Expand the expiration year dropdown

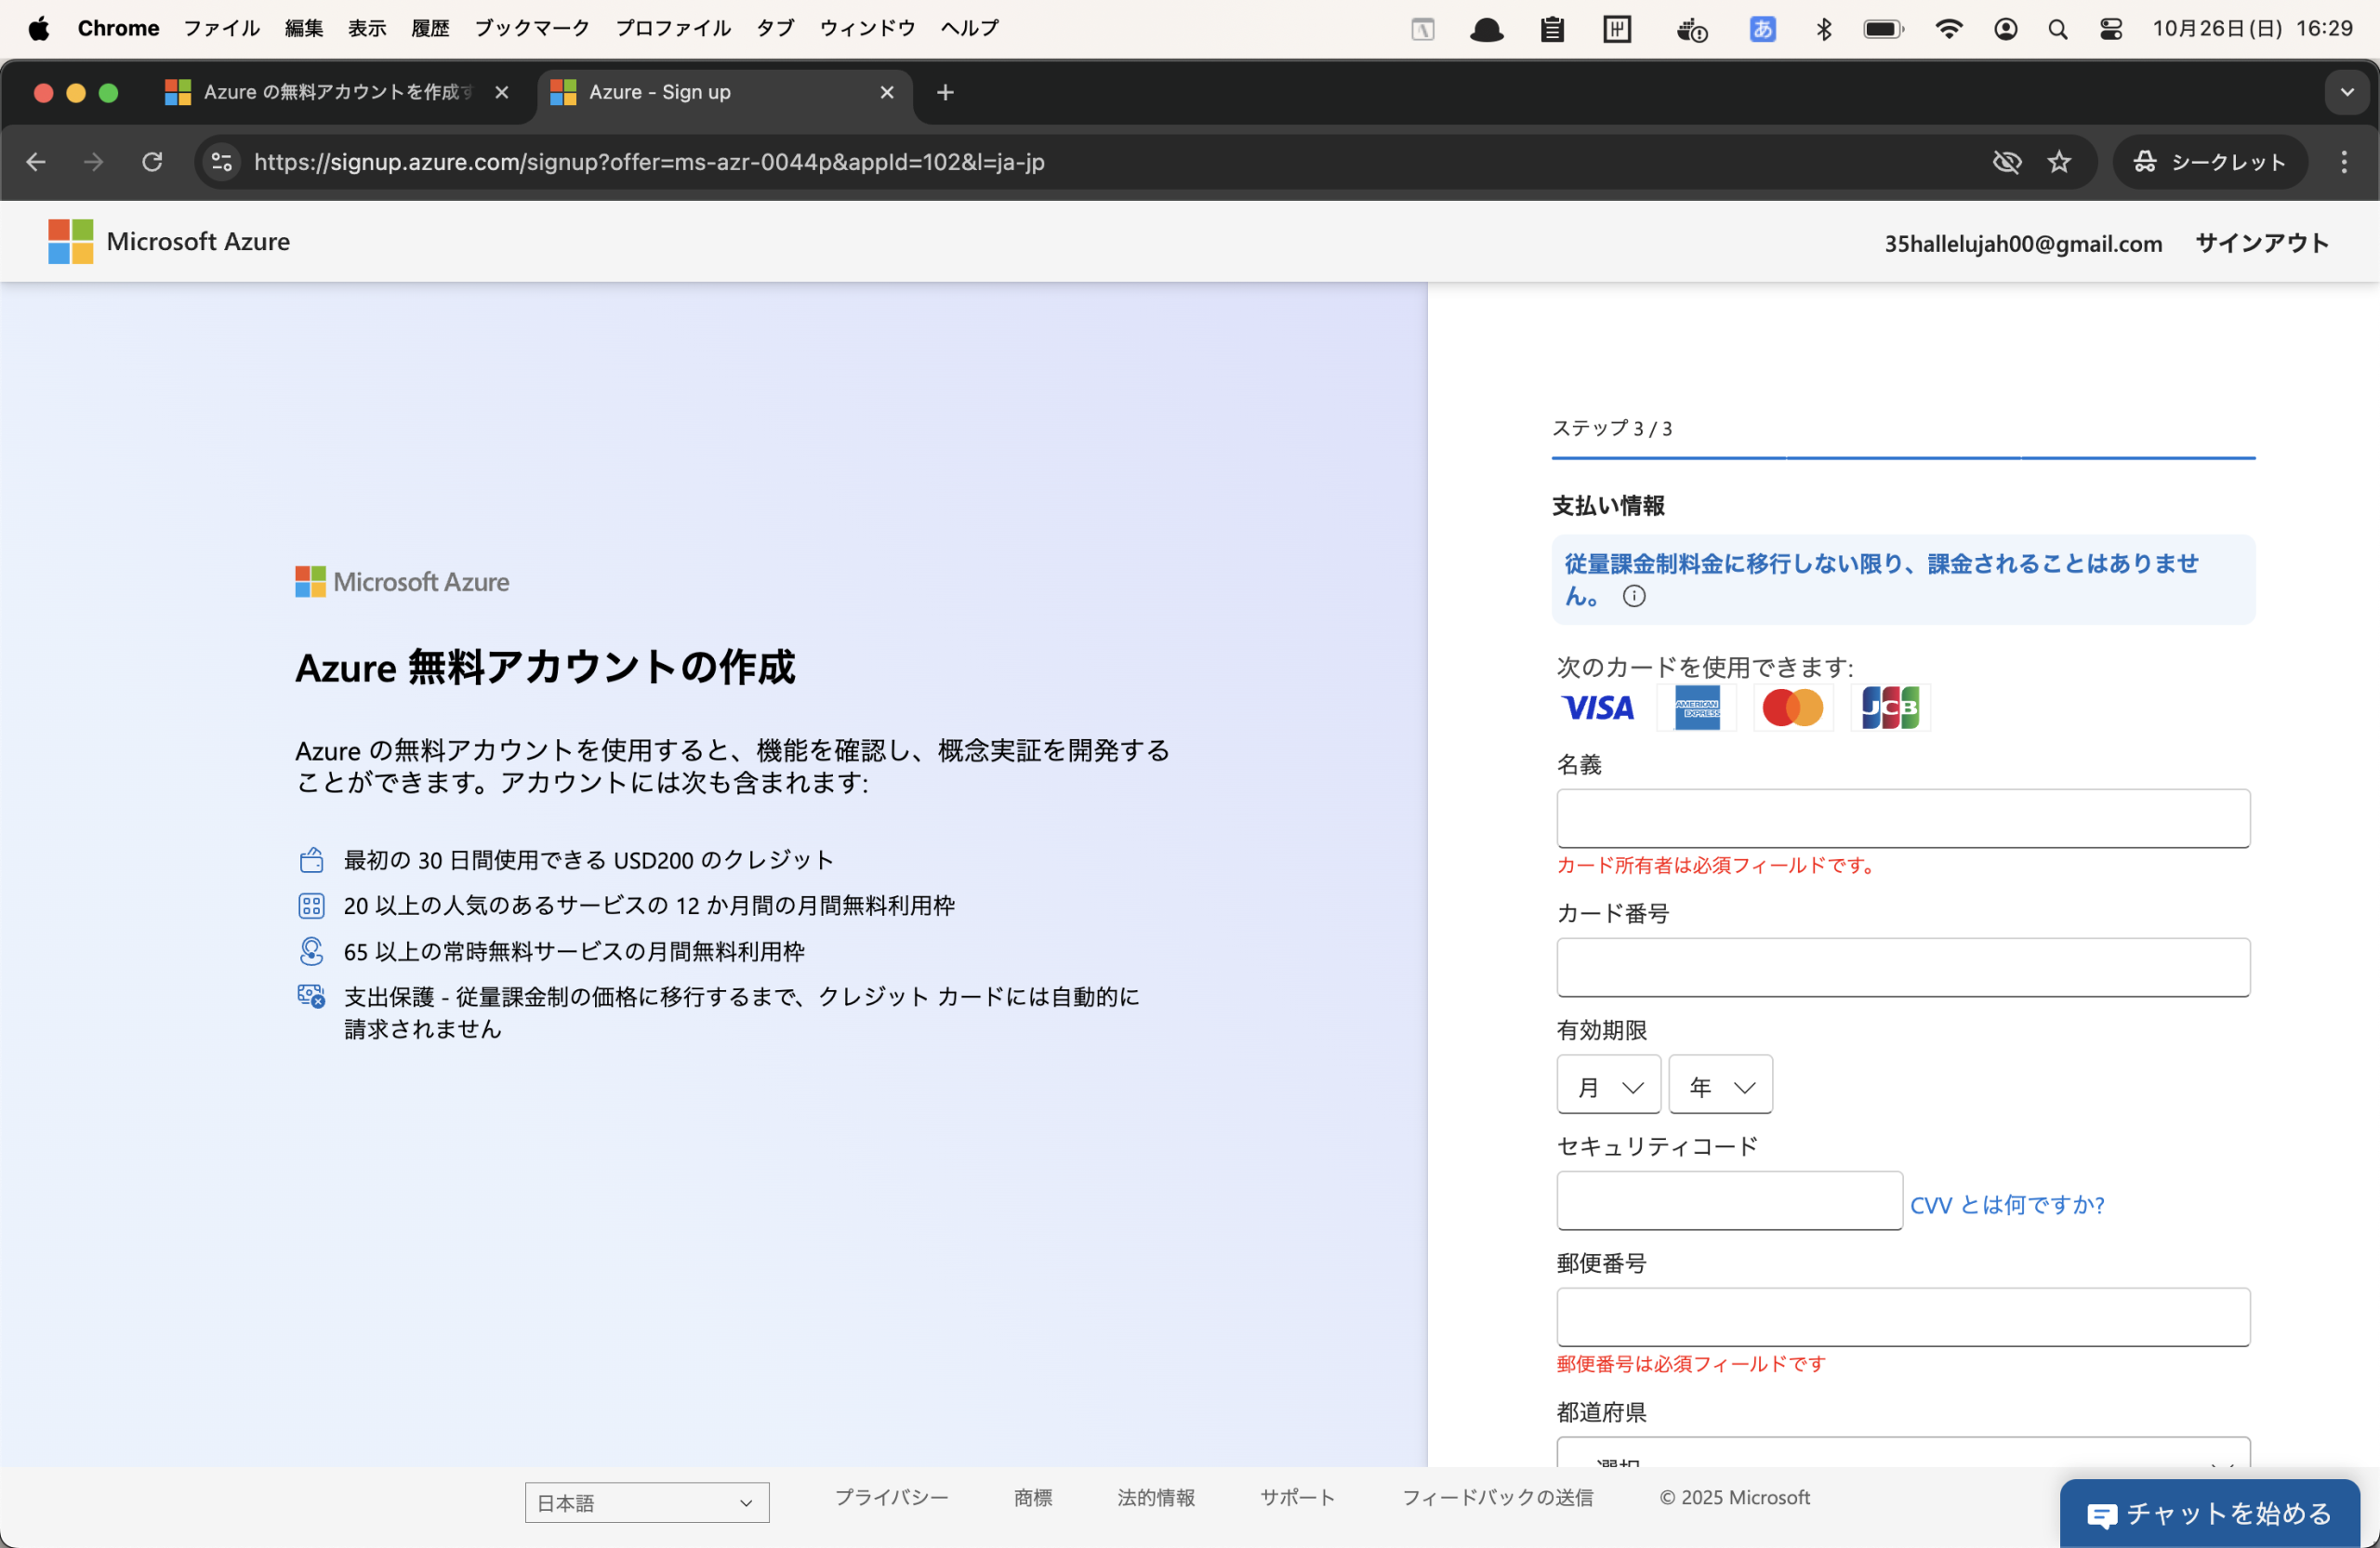1720,1086
